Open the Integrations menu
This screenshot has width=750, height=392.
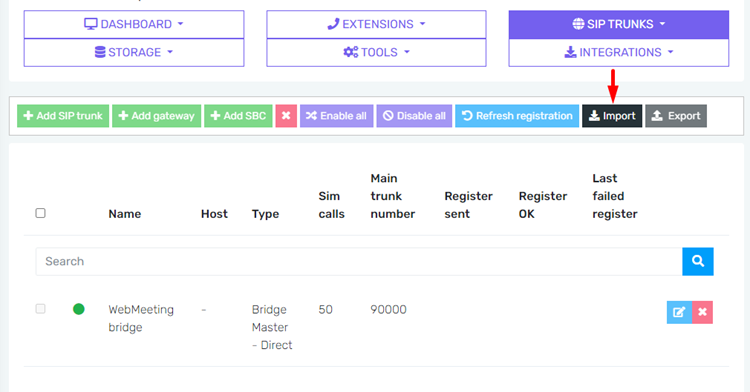(618, 52)
